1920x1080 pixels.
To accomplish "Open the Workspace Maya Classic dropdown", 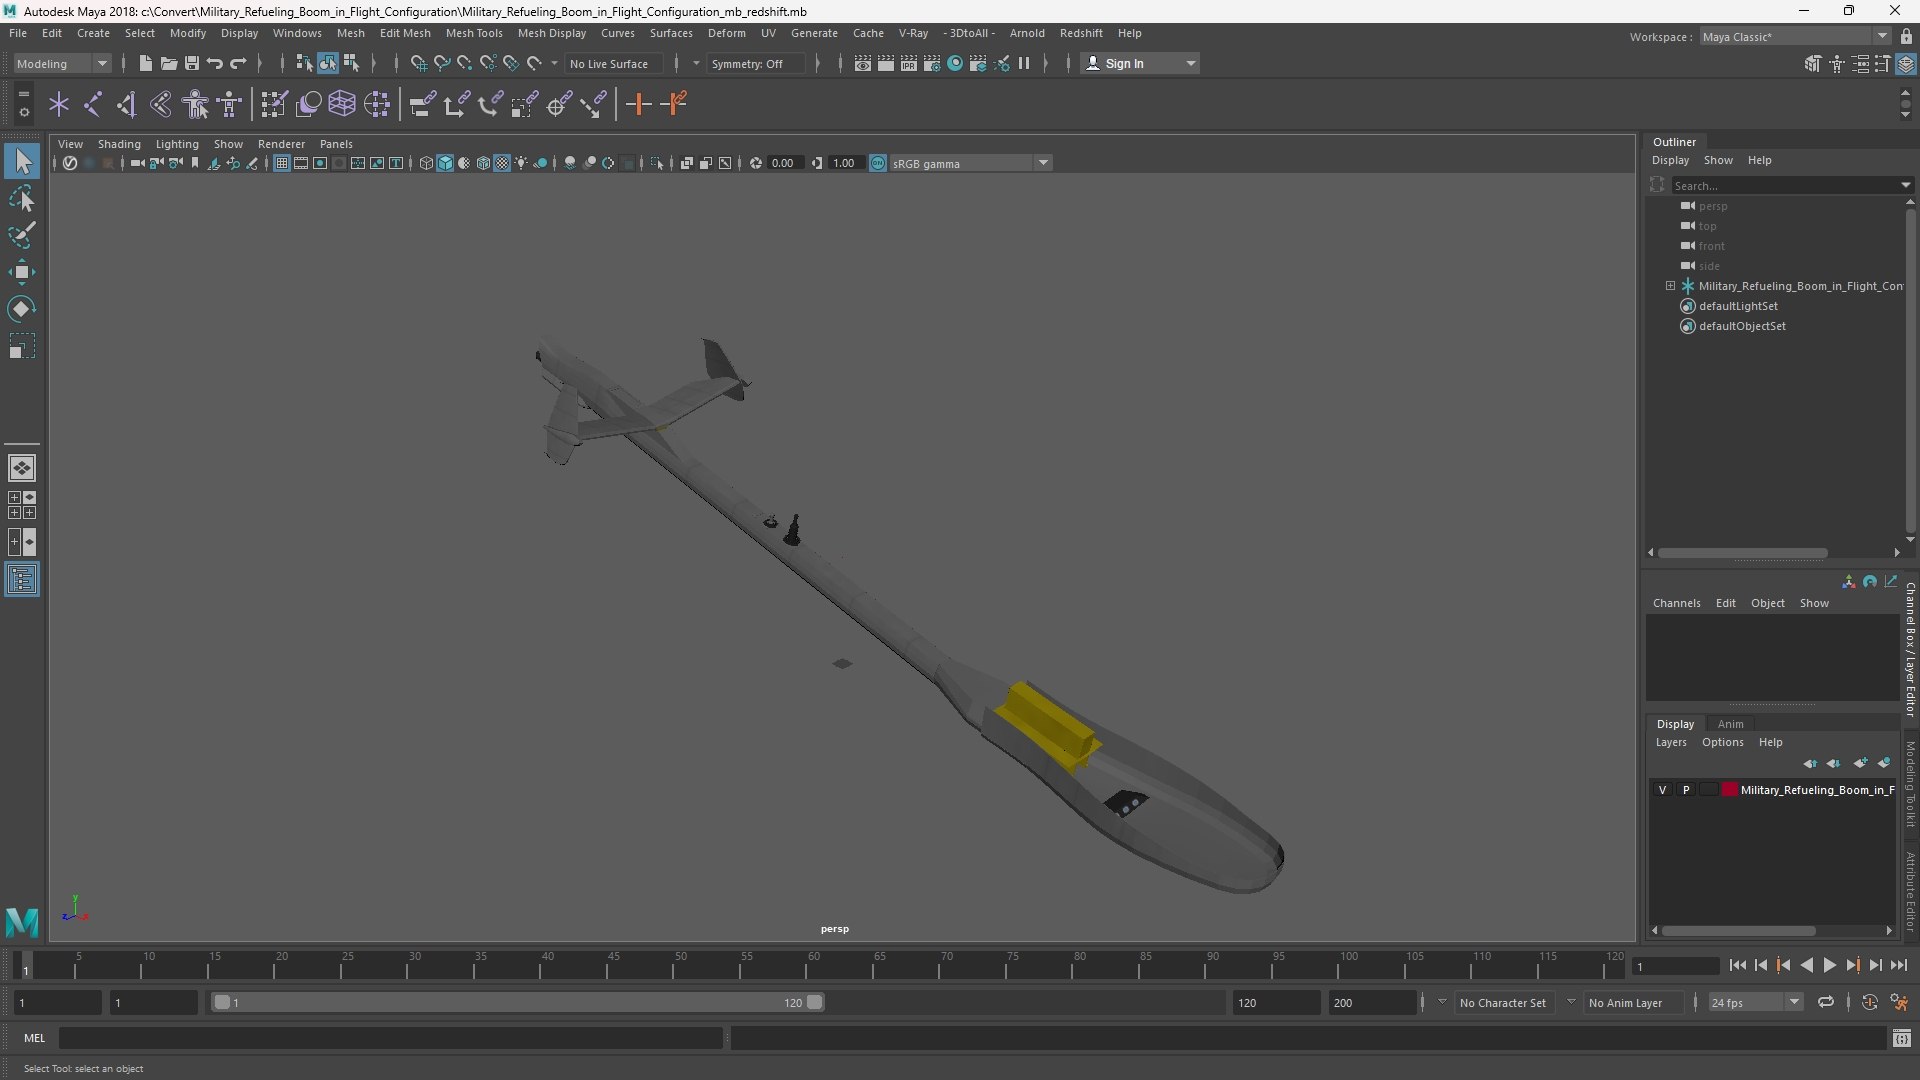I will tap(1794, 36).
